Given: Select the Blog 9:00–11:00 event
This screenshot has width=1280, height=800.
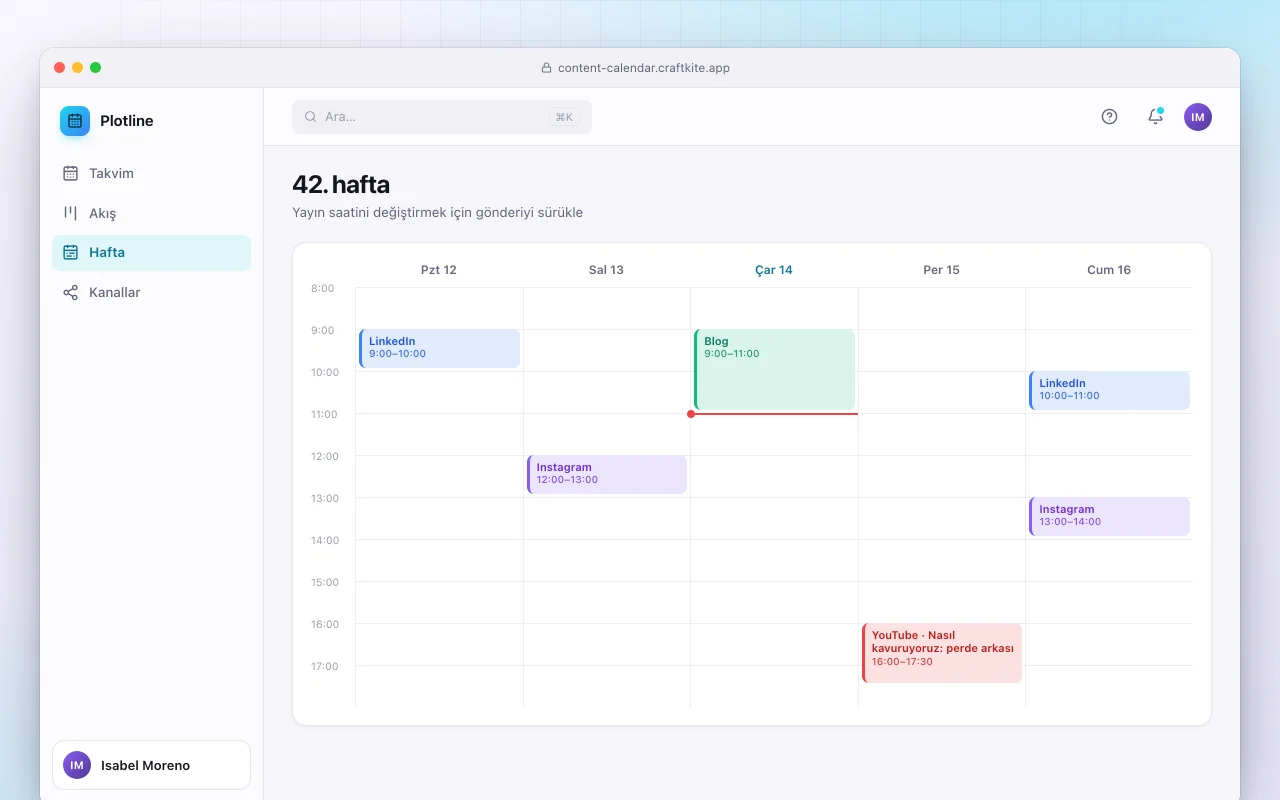Looking at the screenshot, I should point(774,369).
